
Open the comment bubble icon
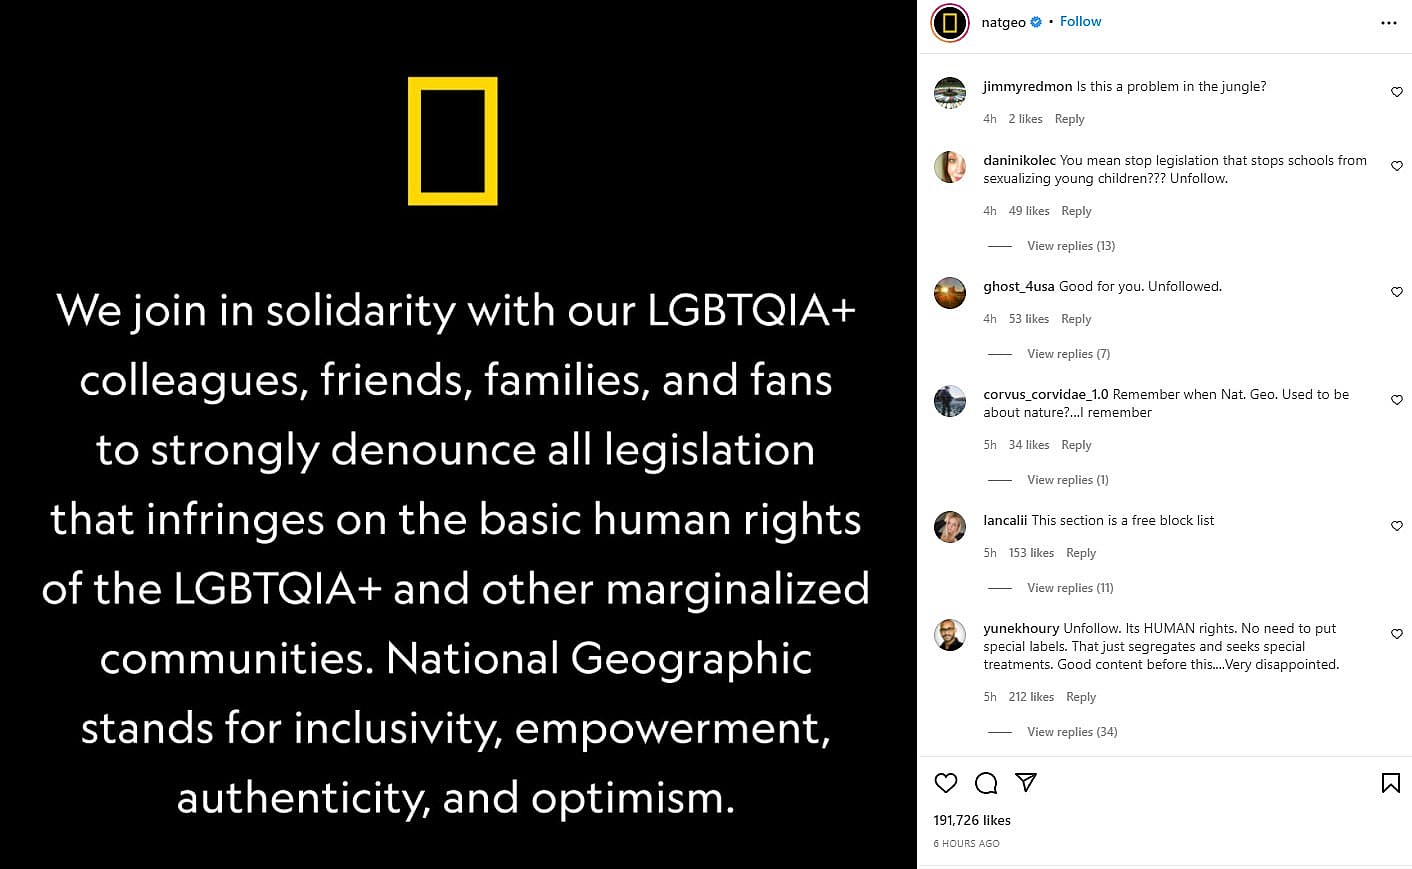pyautogui.click(x=986, y=783)
